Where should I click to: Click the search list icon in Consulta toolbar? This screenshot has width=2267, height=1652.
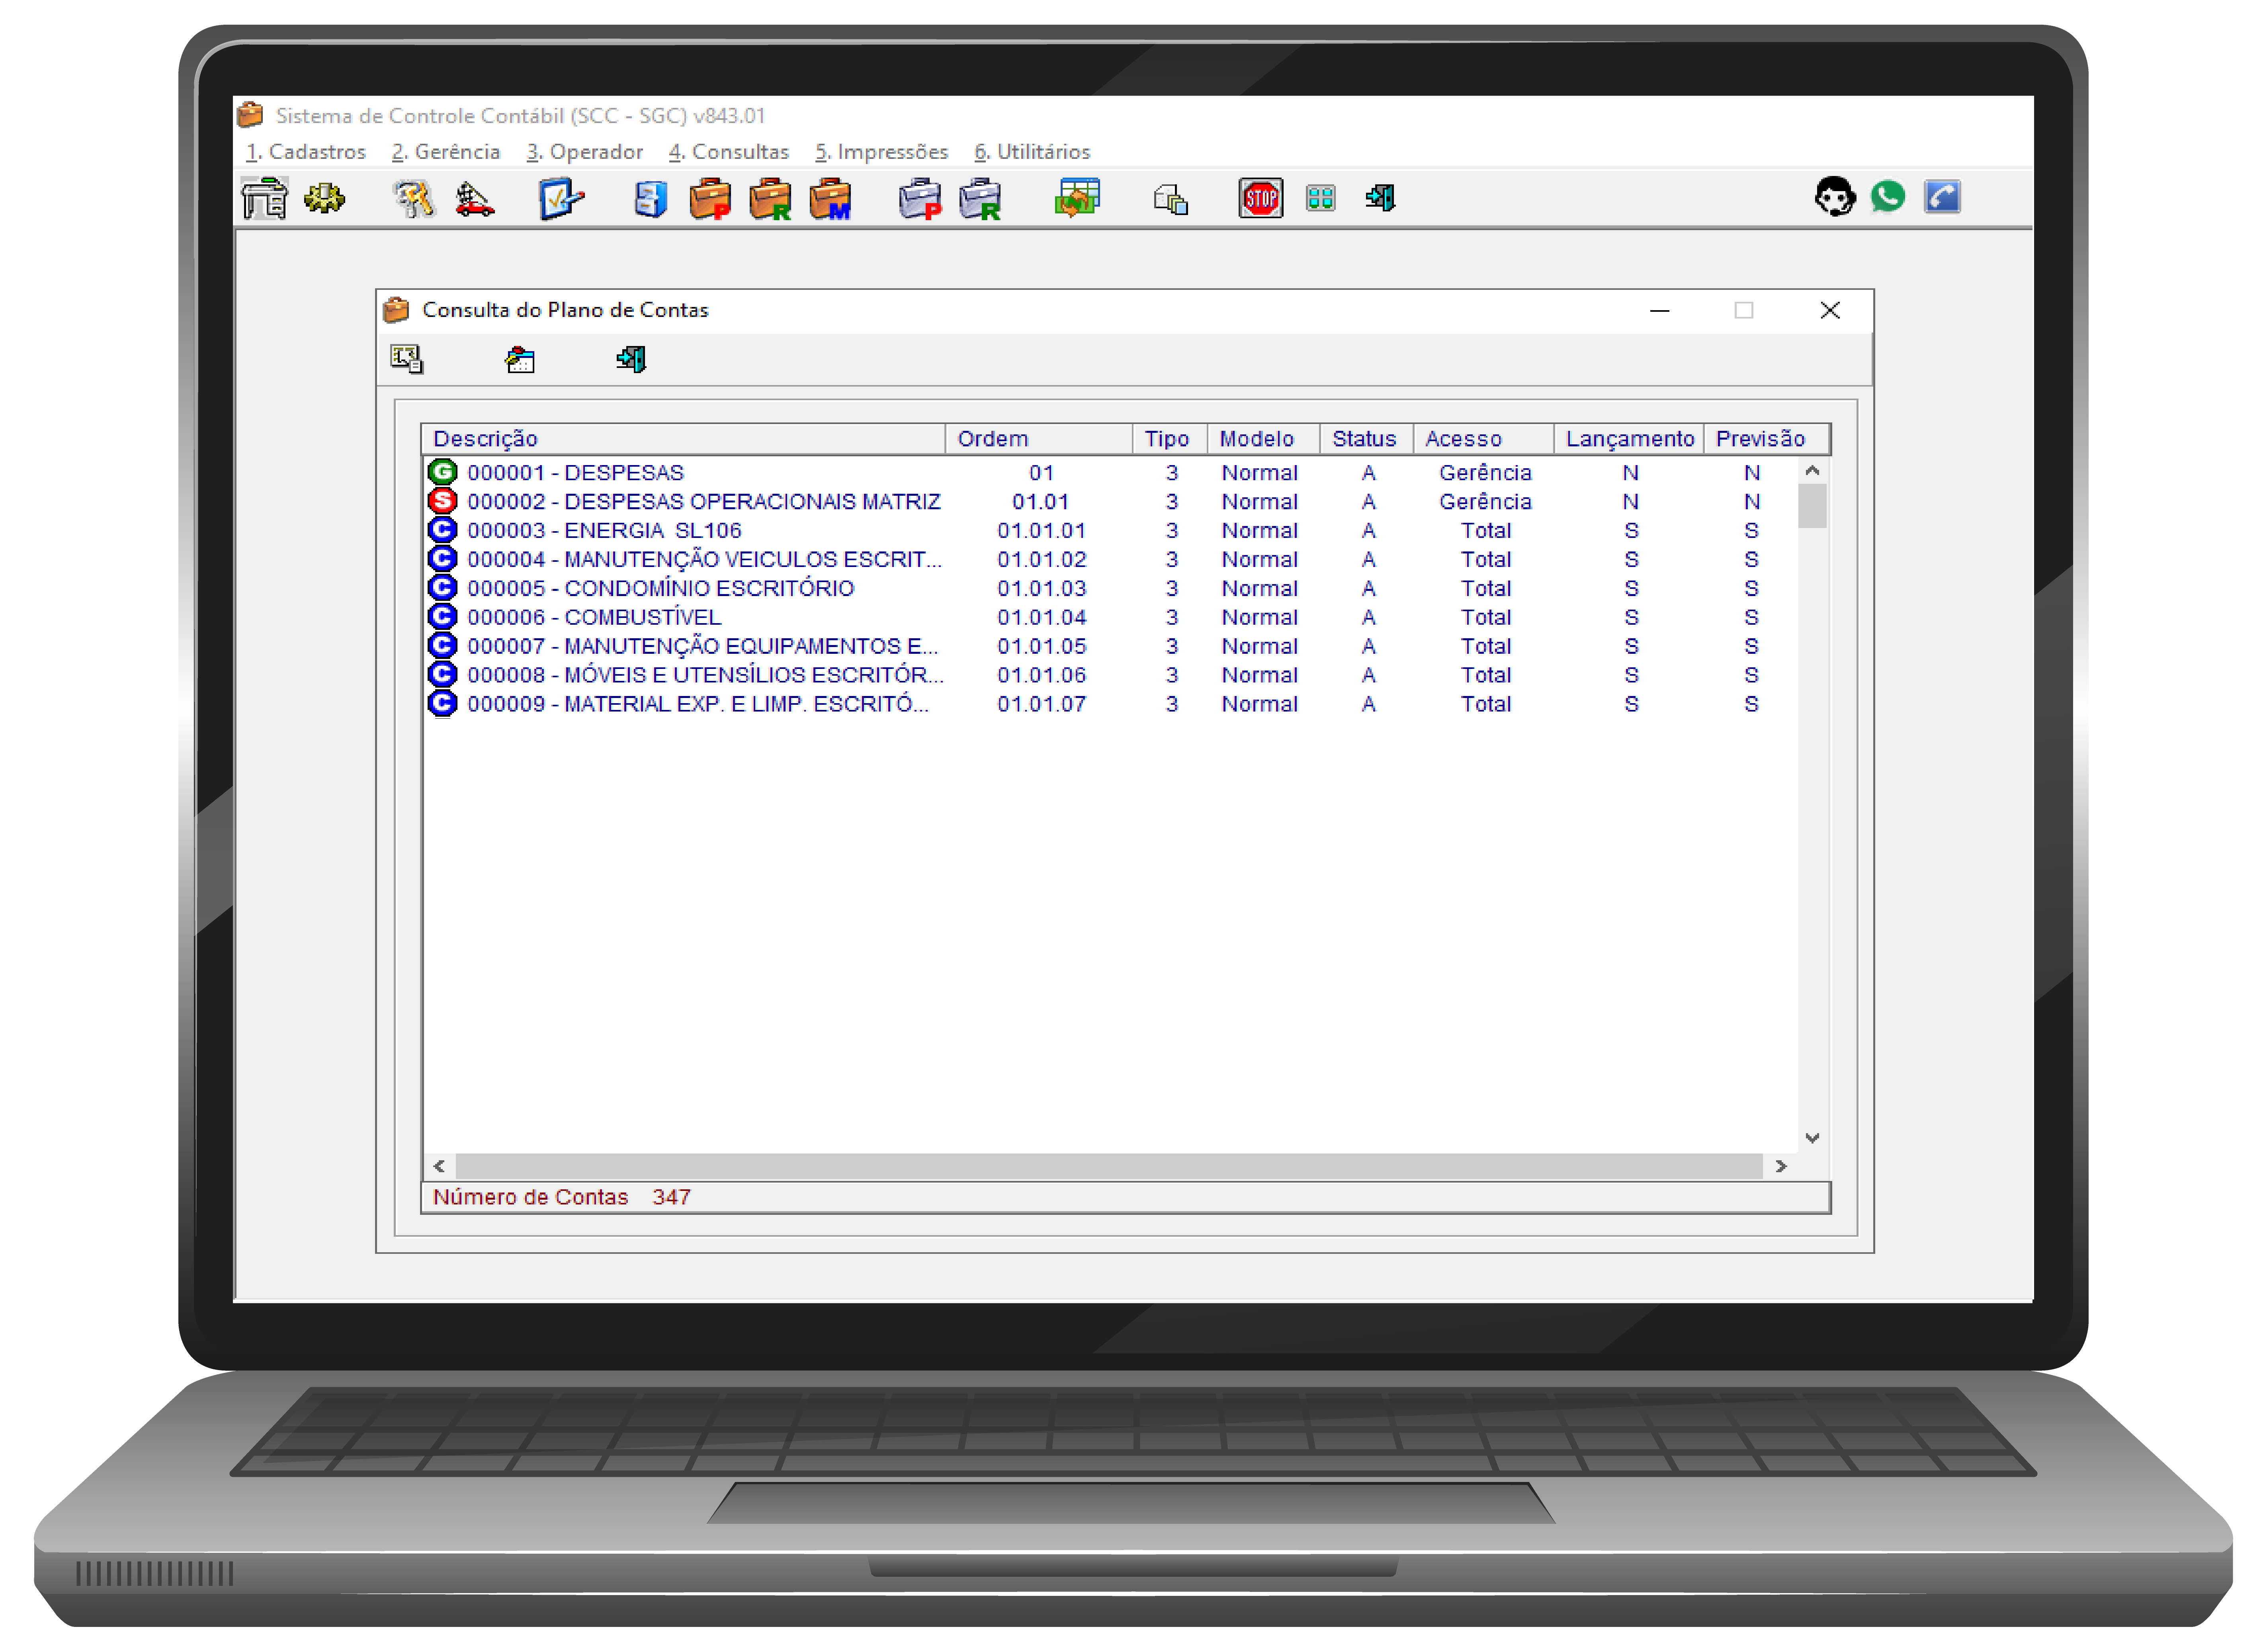(x=407, y=359)
